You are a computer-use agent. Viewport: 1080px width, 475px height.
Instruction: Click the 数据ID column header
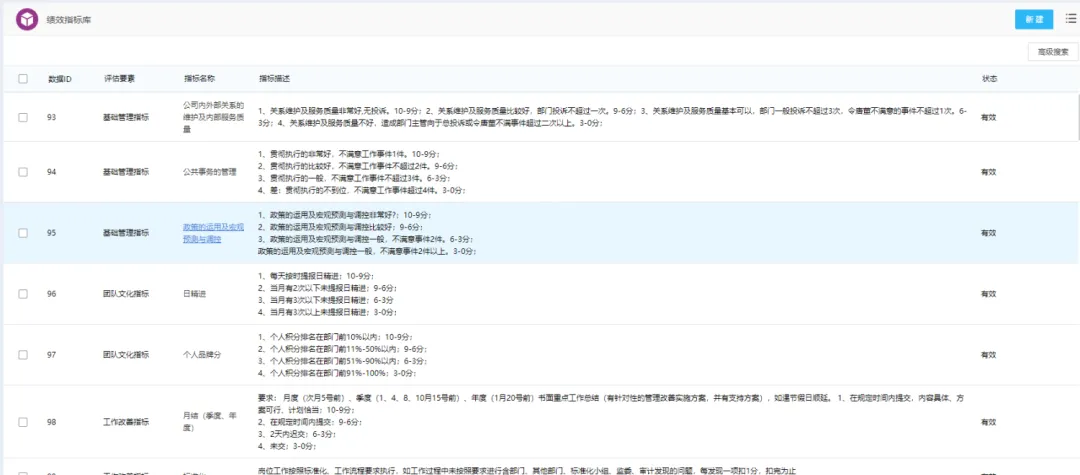tap(60, 79)
